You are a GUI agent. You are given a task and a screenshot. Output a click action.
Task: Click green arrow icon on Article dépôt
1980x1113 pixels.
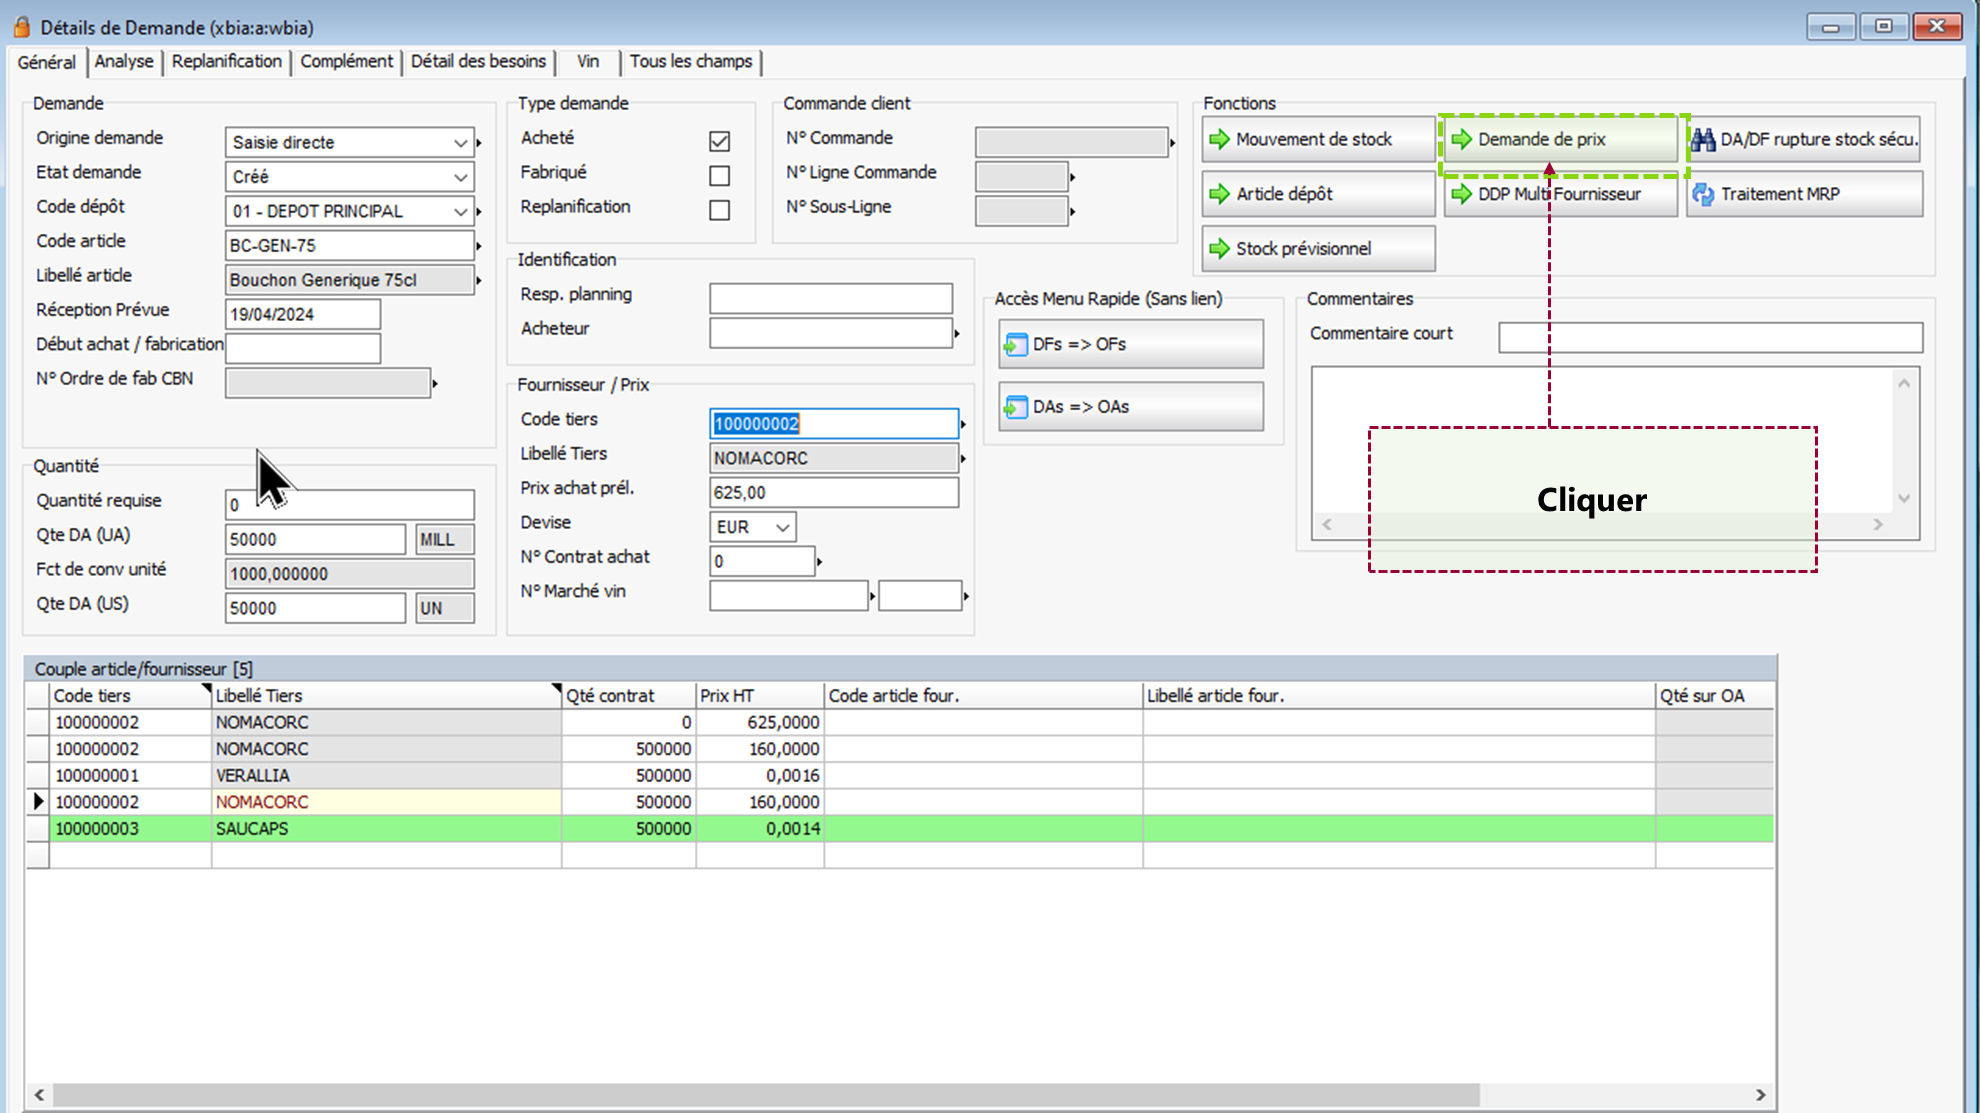1219,194
